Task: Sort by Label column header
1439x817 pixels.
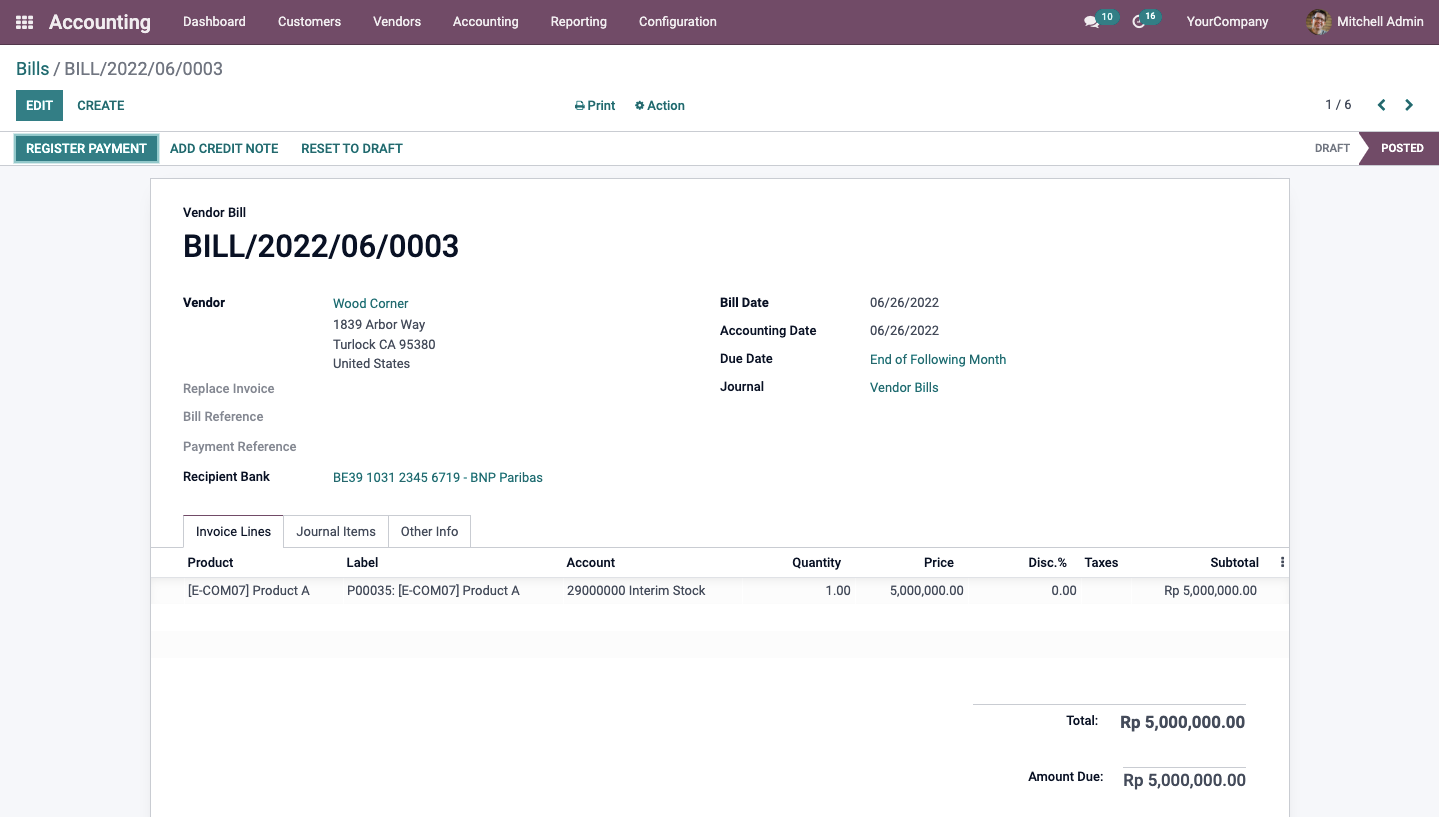Action: (363, 563)
